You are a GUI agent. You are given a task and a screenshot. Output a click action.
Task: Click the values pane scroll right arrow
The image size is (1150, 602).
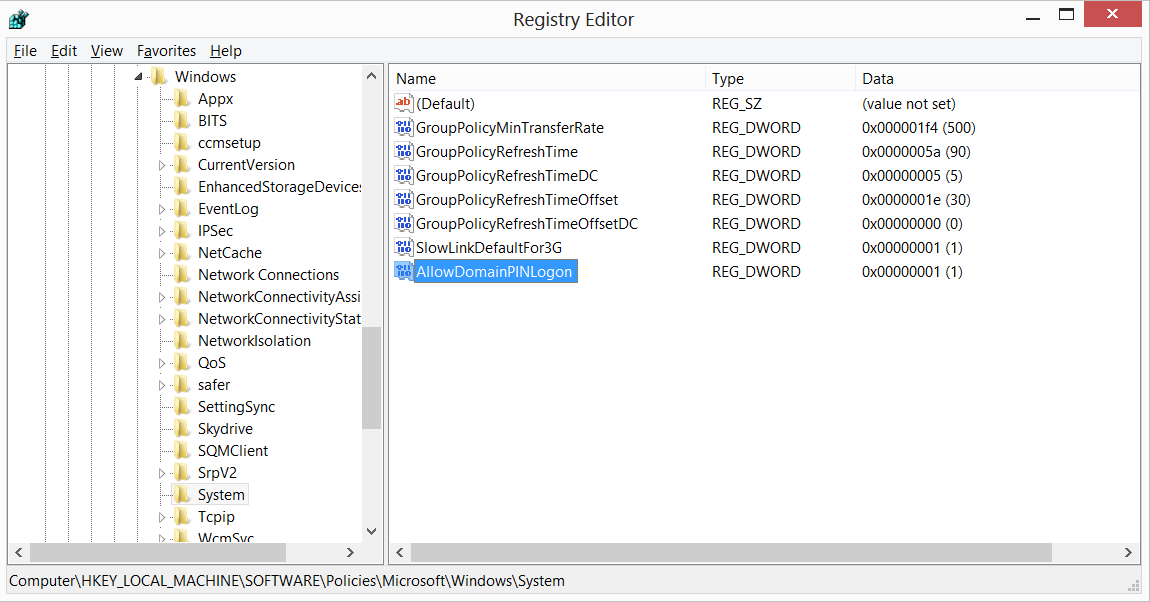pyautogui.click(x=1128, y=552)
